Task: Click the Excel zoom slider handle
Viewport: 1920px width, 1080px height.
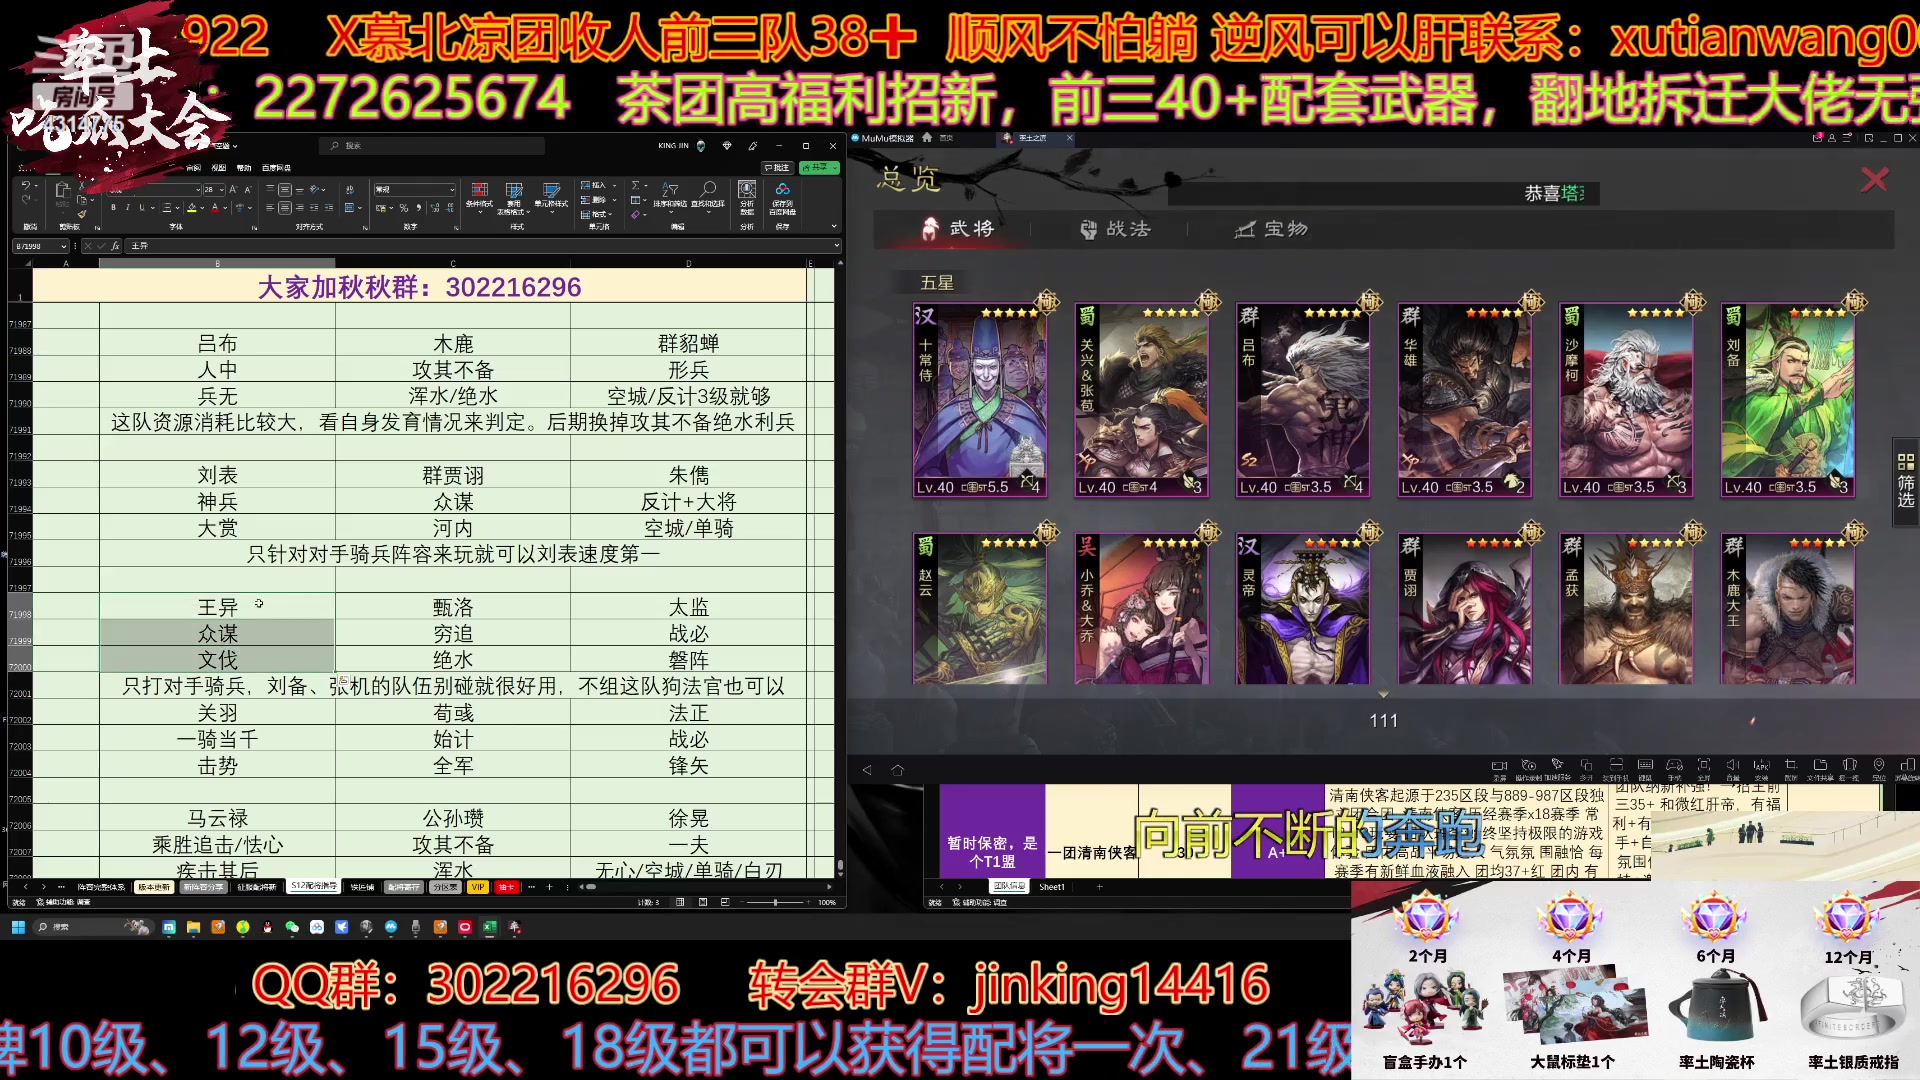Action: [x=775, y=902]
